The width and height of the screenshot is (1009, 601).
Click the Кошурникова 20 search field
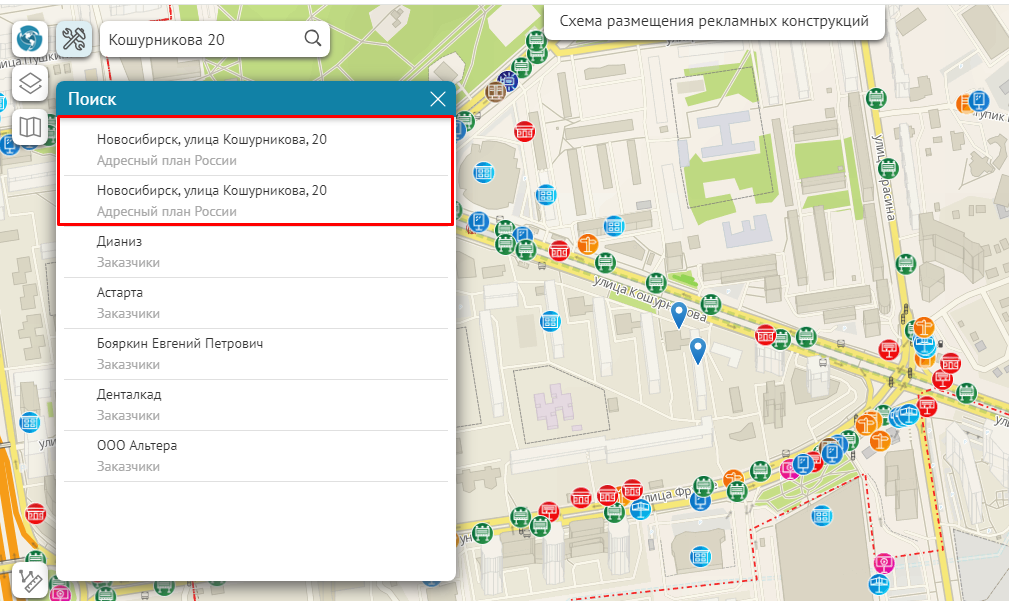(200, 39)
